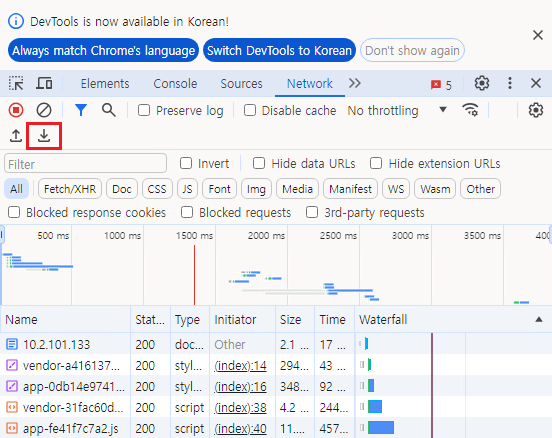Image resolution: width=552 pixels, height=438 pixels.
Task: Click the red error count badge
Action: [441, 85]
